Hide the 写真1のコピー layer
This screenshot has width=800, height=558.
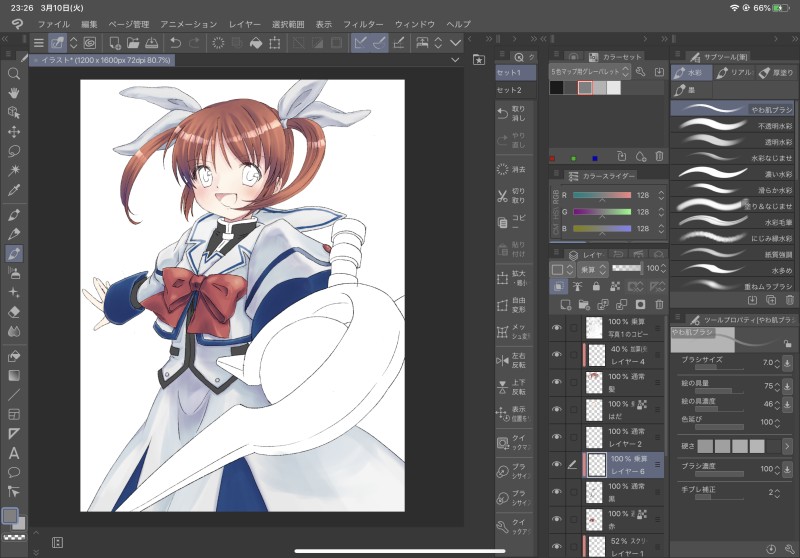pyautogui.click(x=557, y=327)
